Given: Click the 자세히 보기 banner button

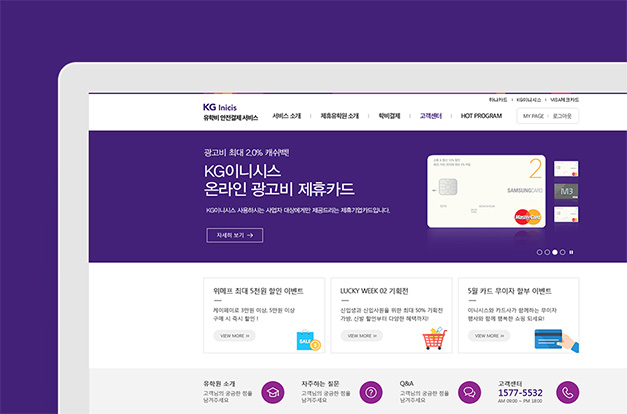Looking at the screenshot, I should coord(235,235).
